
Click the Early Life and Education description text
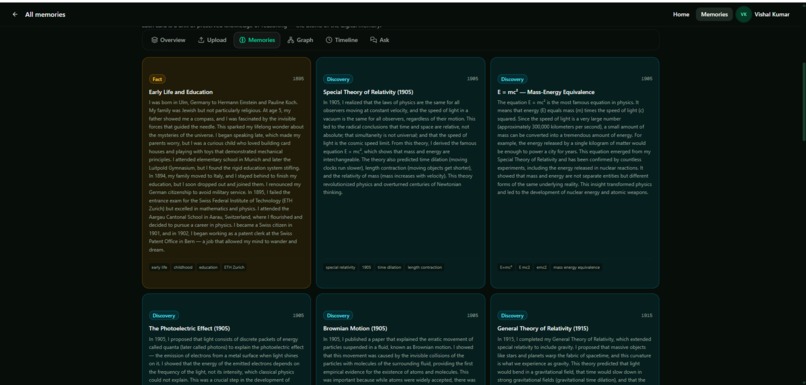pyautogui.click(x=226, y=176)
